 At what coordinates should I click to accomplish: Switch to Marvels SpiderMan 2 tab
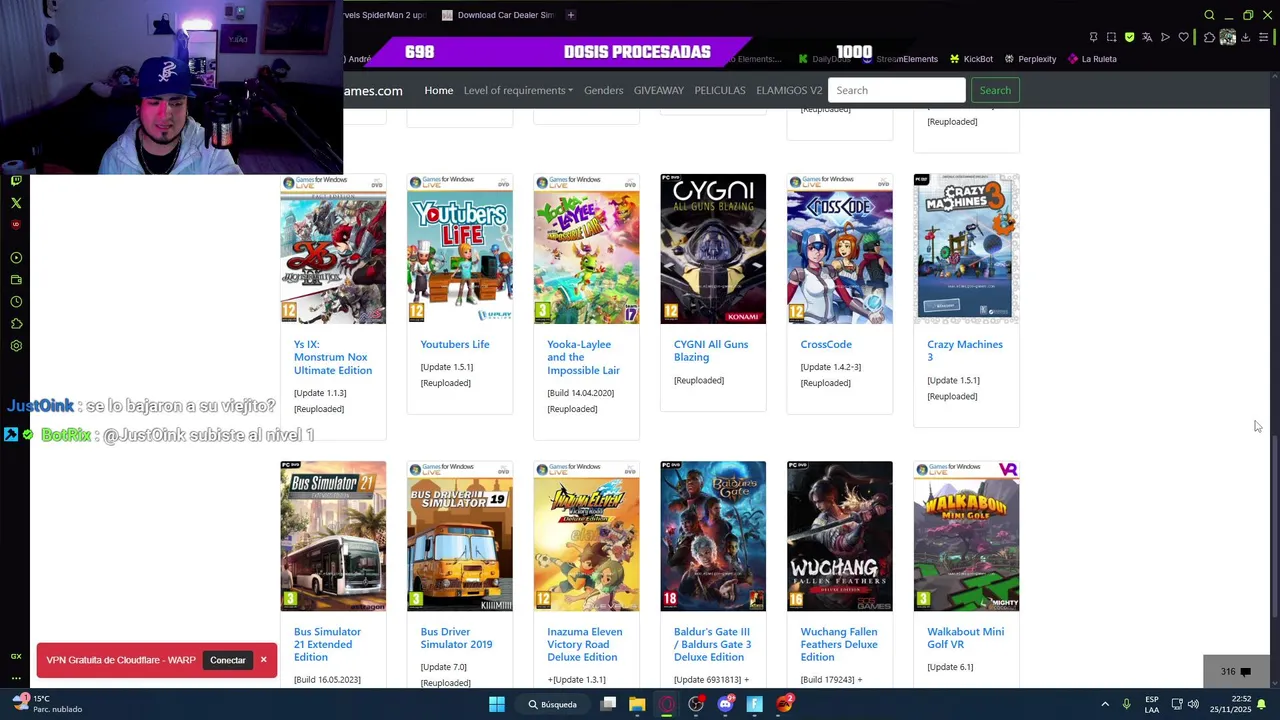click(x=385, y=15)
